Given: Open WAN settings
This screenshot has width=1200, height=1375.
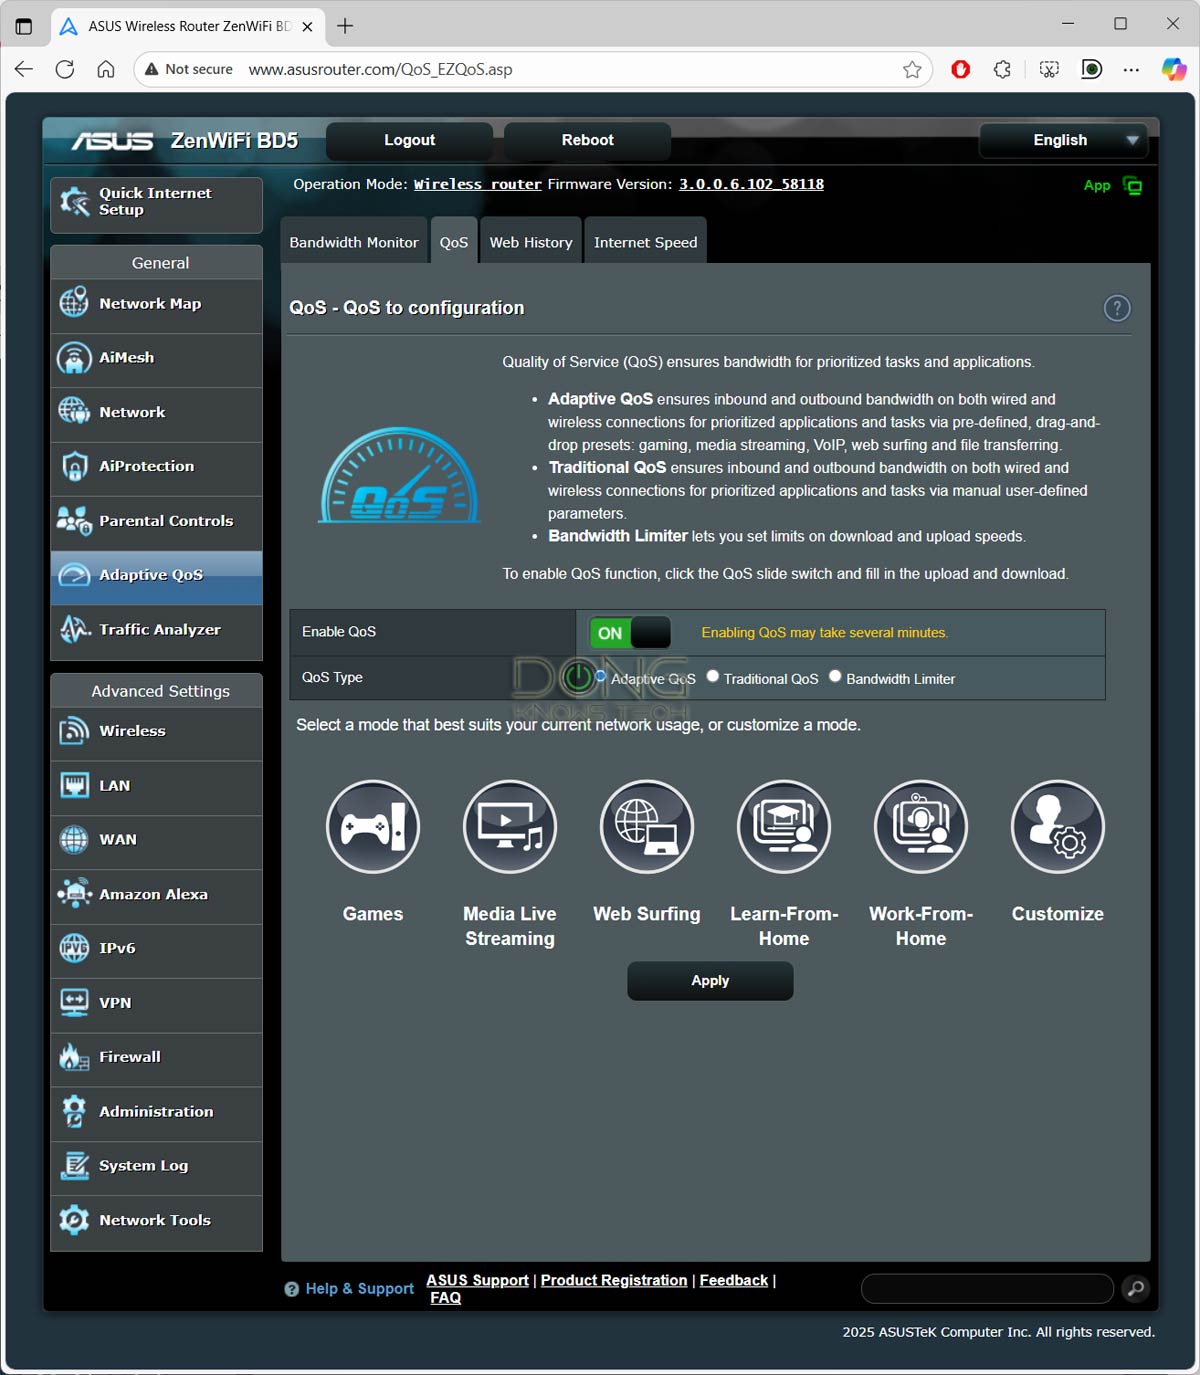Looking at the screenshot, I should tap(157, 840).
